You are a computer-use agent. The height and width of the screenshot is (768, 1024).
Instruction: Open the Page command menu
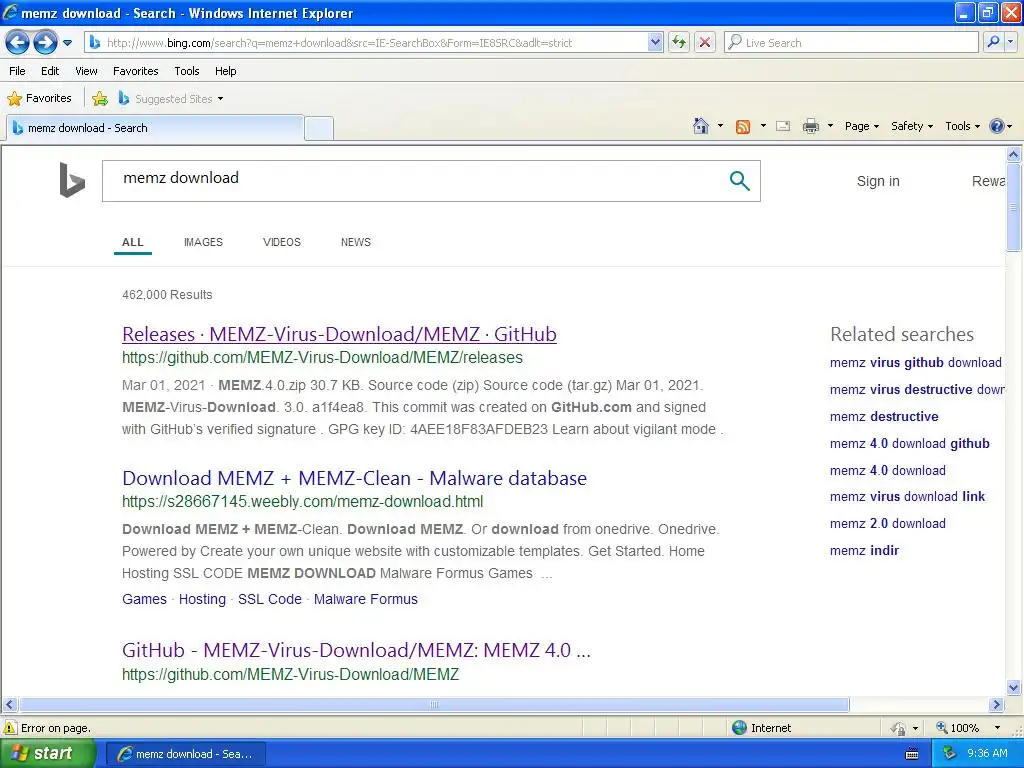click(x=861, y=126)
